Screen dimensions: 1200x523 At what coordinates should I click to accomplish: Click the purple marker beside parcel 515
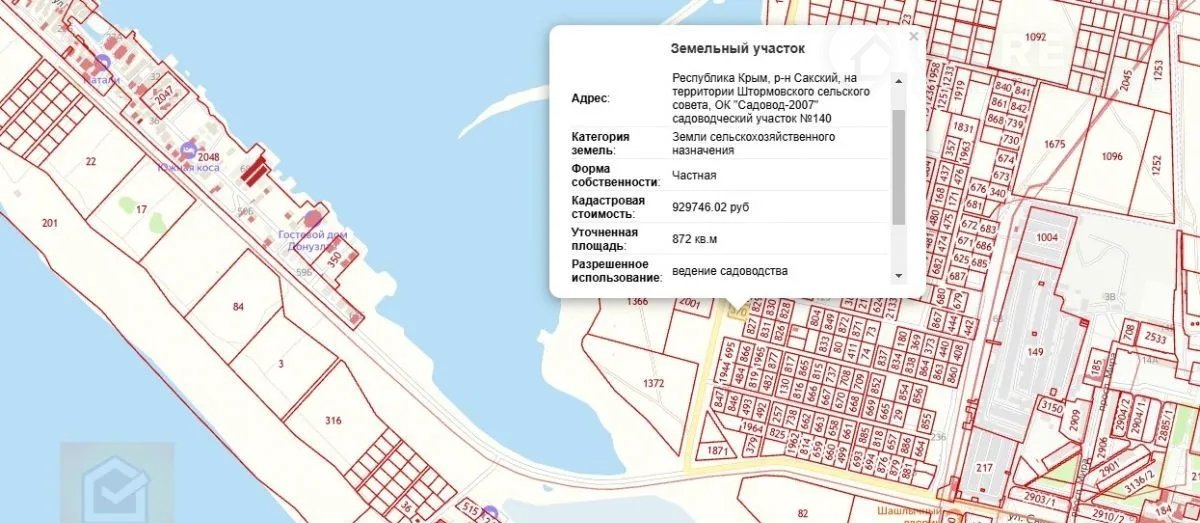(489, 512)
